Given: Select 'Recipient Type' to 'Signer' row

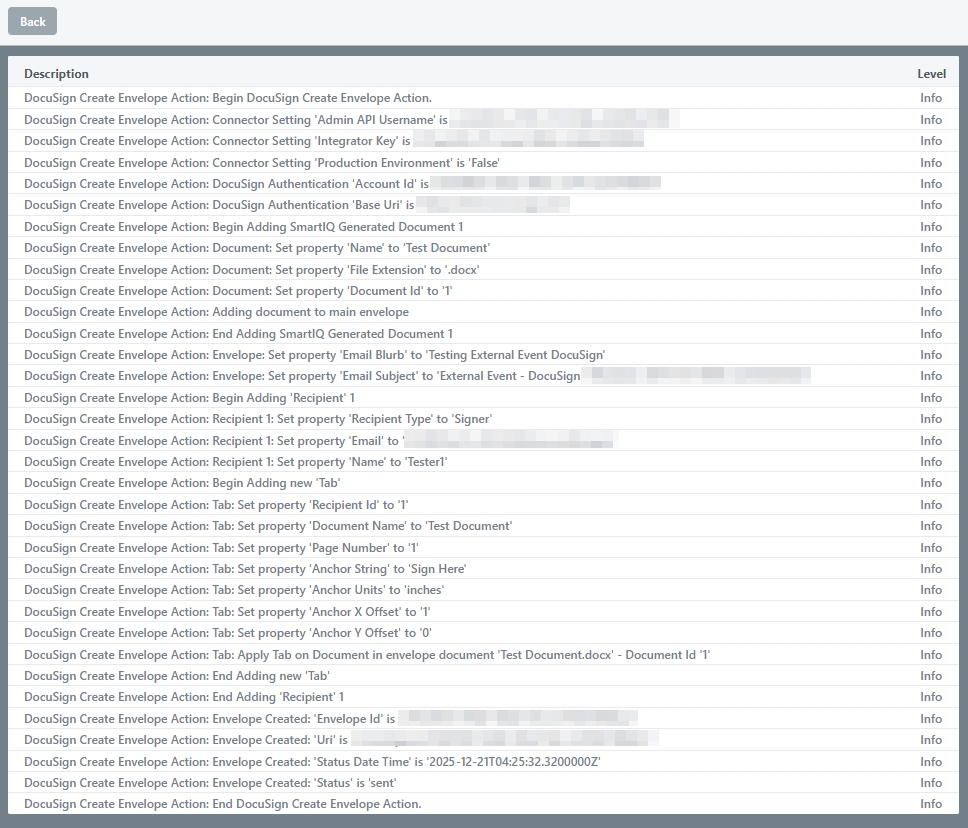Looking at the screenshot, I should click(483, 419).
